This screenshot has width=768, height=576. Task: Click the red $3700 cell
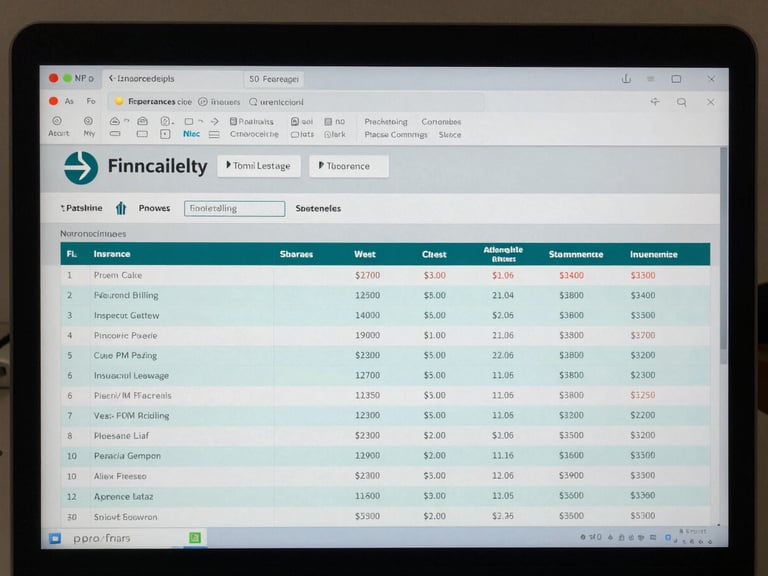(x=643, y=336)
